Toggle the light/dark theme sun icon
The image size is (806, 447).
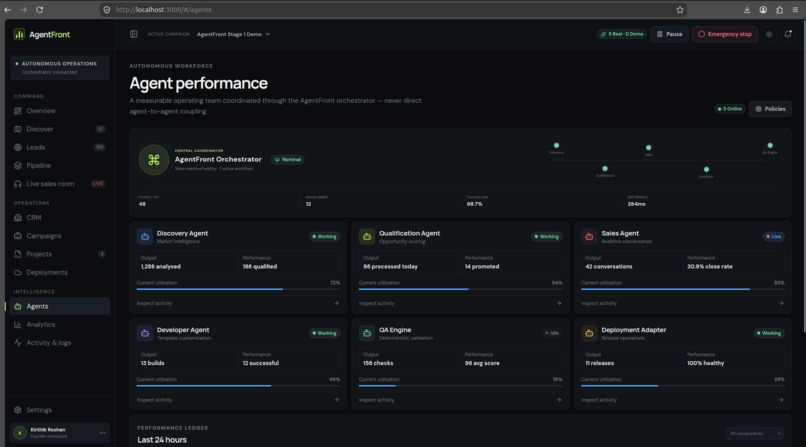(x=769, y=34)
